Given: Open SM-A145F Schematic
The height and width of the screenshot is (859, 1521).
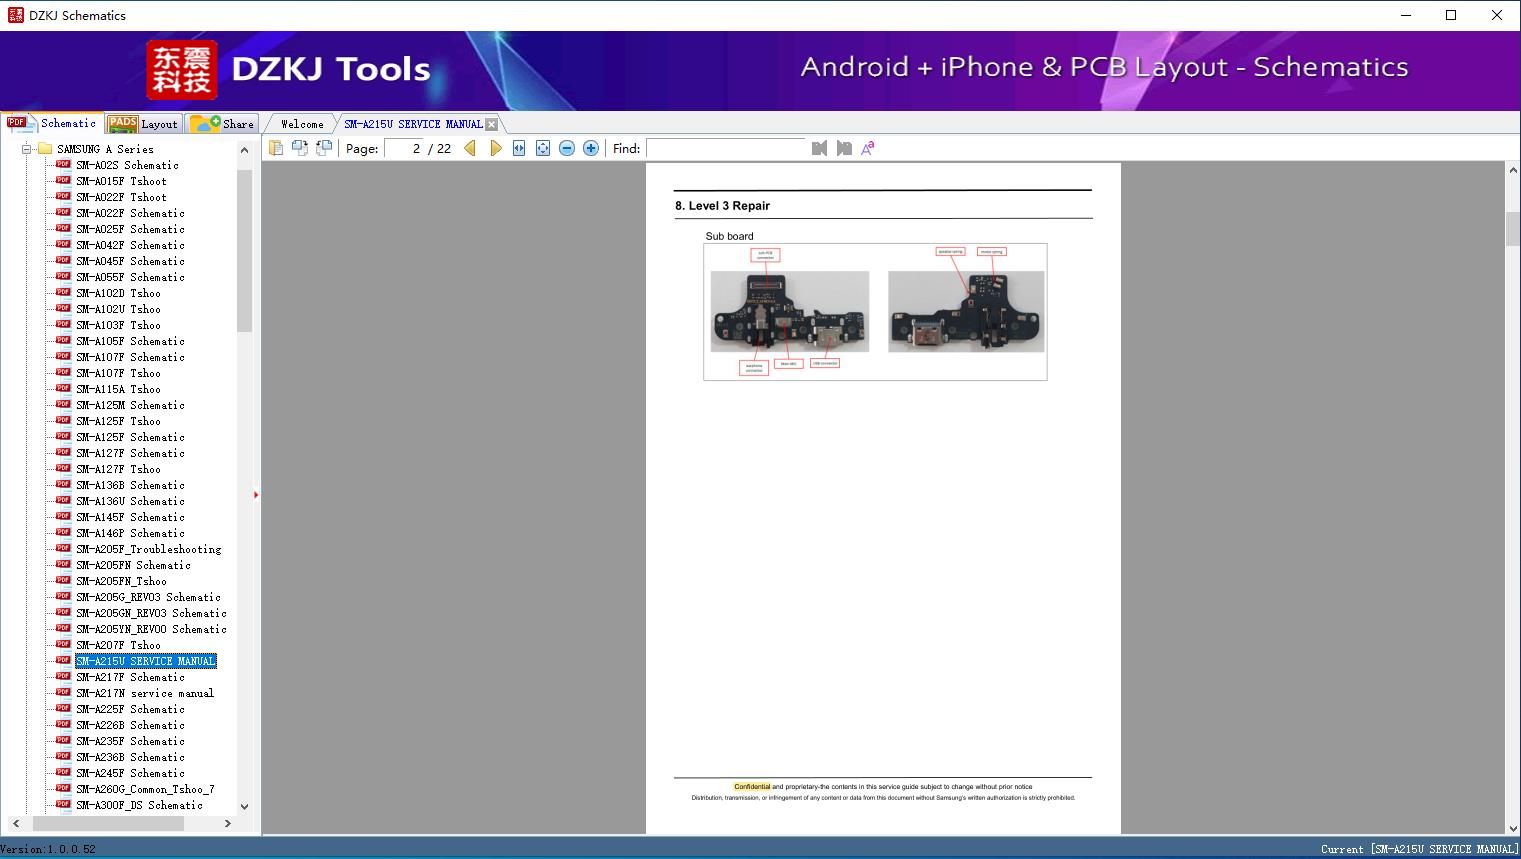Looking at the screenshot, I should 130,517.
